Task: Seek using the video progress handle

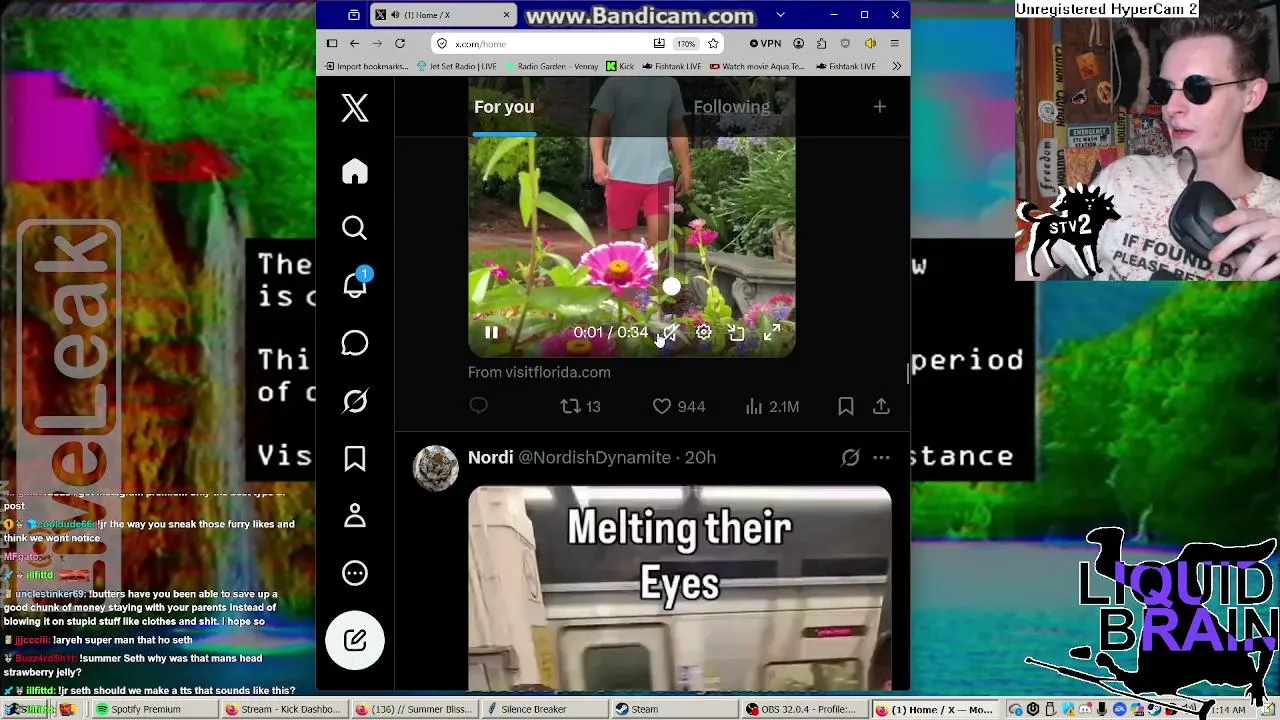Action: 672,287
